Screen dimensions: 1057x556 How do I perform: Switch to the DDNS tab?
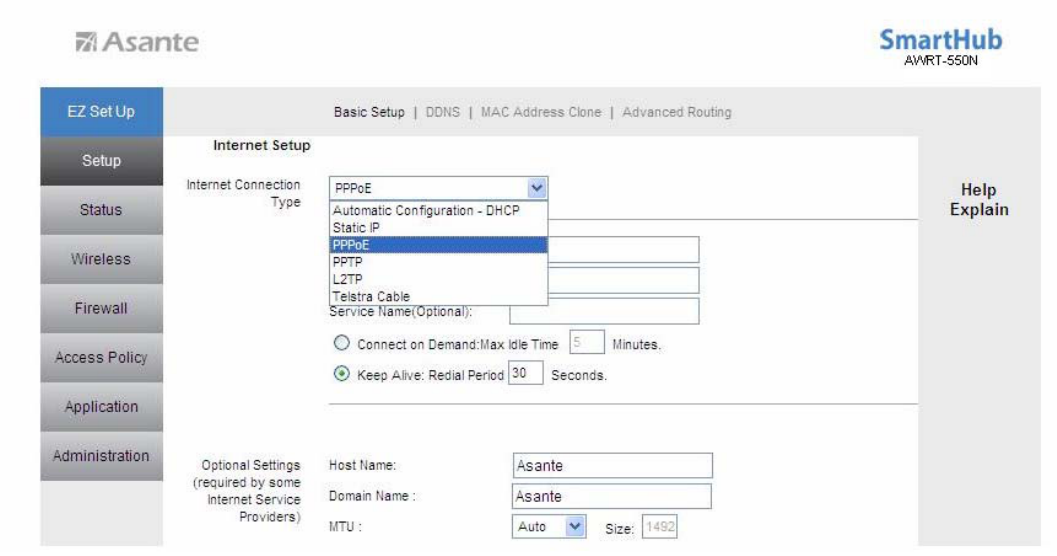pyautogui.click(x=442, y=112)
